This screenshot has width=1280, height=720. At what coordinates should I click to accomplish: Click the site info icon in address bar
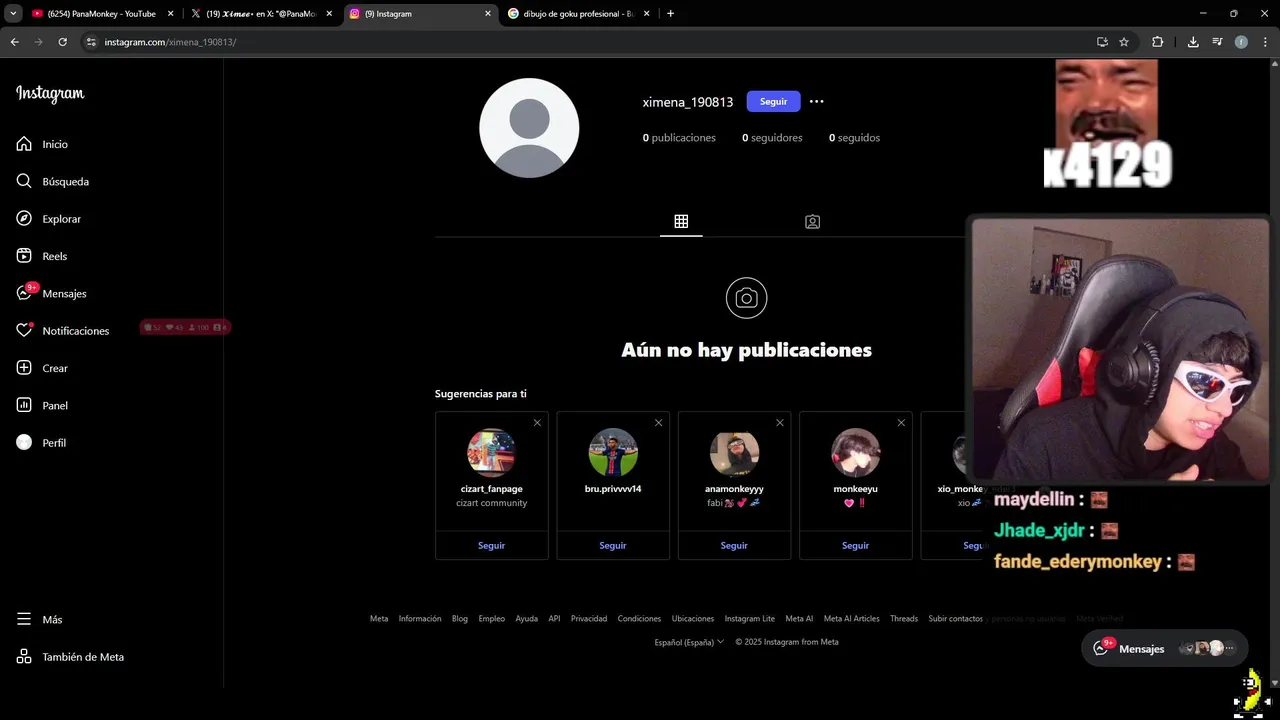(91, 42)
